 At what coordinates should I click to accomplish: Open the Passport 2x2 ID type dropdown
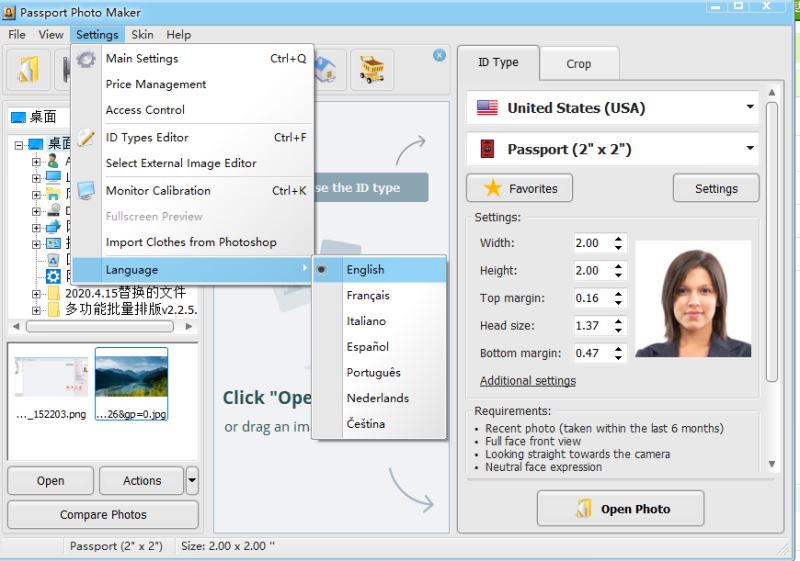613,149
